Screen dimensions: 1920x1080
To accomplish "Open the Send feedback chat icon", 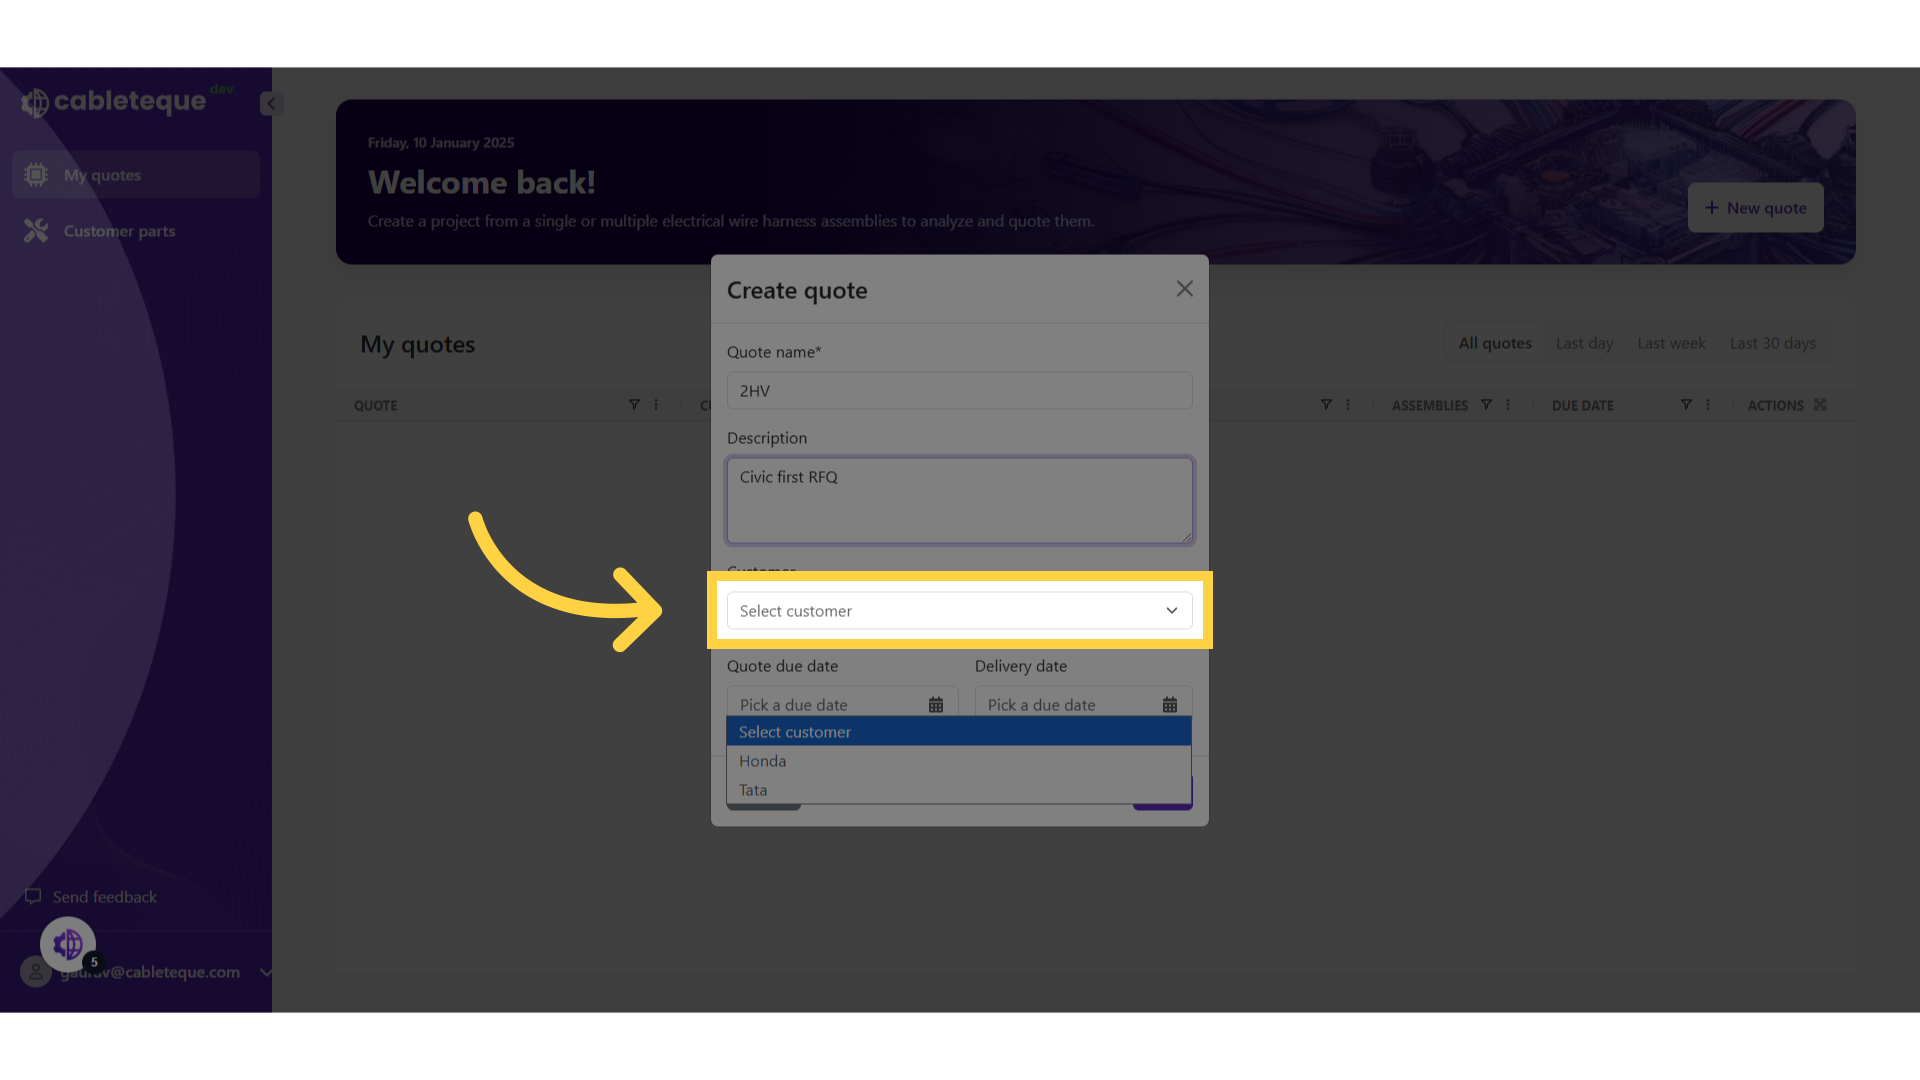I will point(33,896).
